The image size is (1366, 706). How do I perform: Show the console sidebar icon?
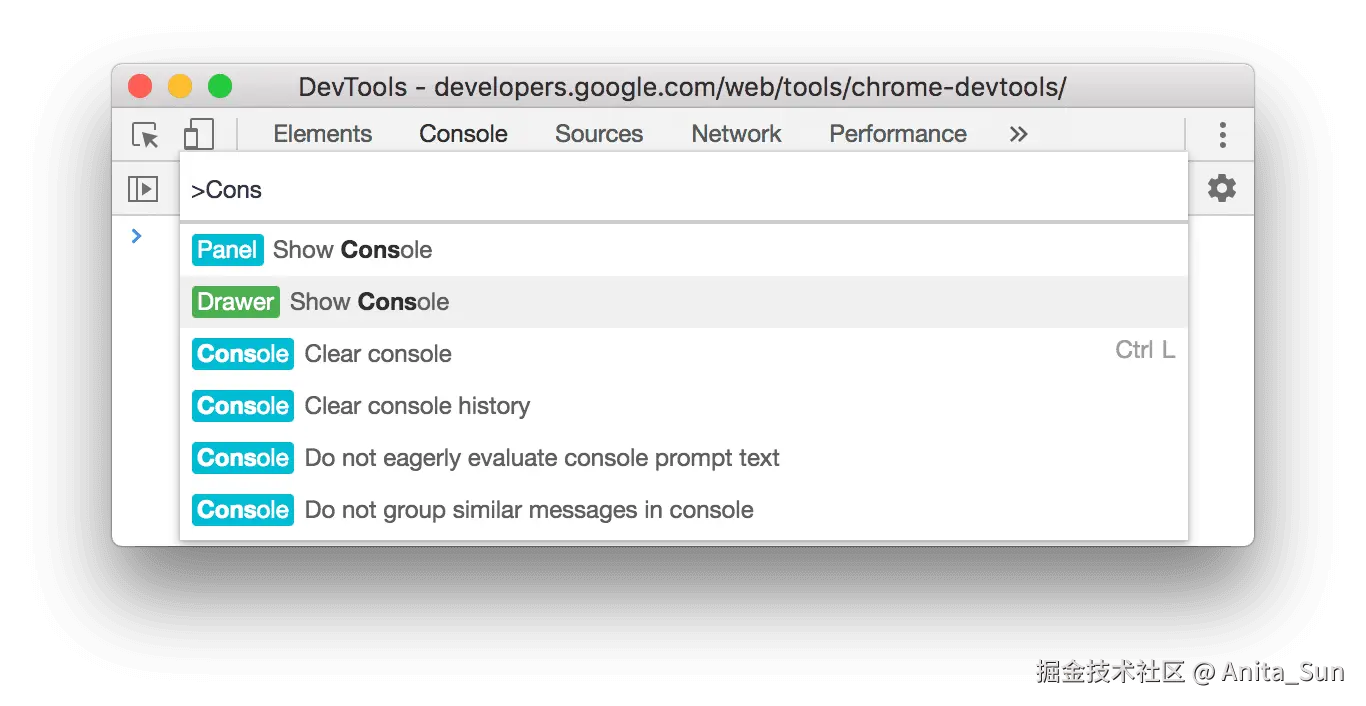(143, 188)
